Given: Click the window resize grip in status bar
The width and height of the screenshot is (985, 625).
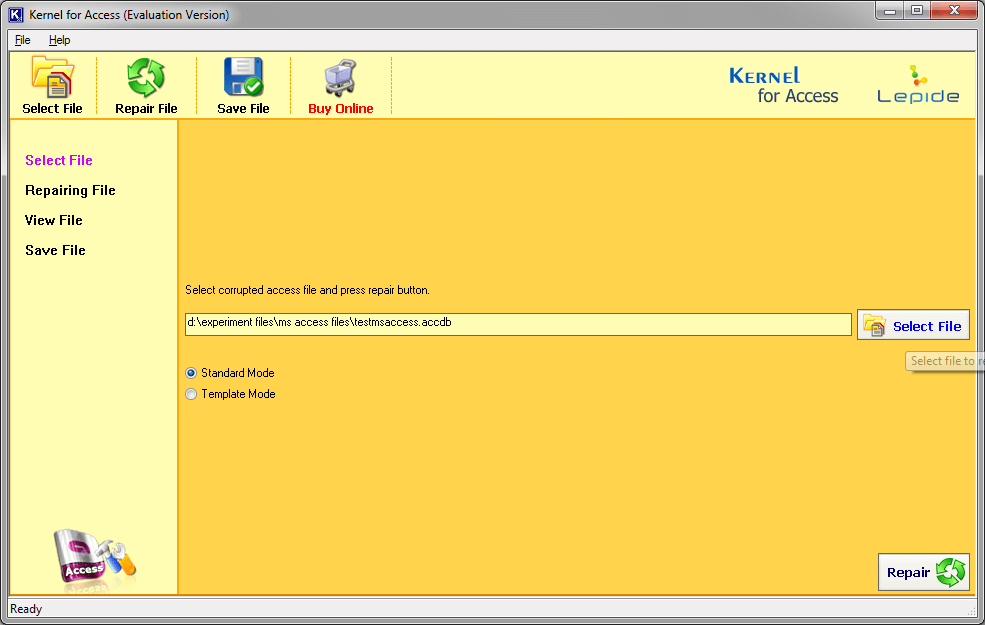Looking at the screenshot, I should pyautogui.click(x=971, y=611).
